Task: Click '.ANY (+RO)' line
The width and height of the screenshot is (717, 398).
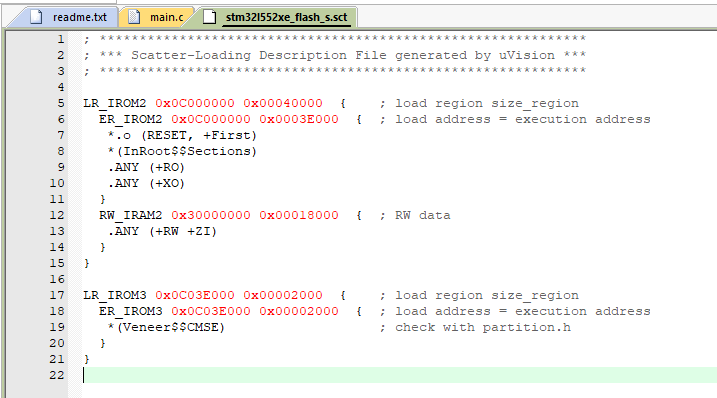Action: pyautogui.click(x=146, y=167)
